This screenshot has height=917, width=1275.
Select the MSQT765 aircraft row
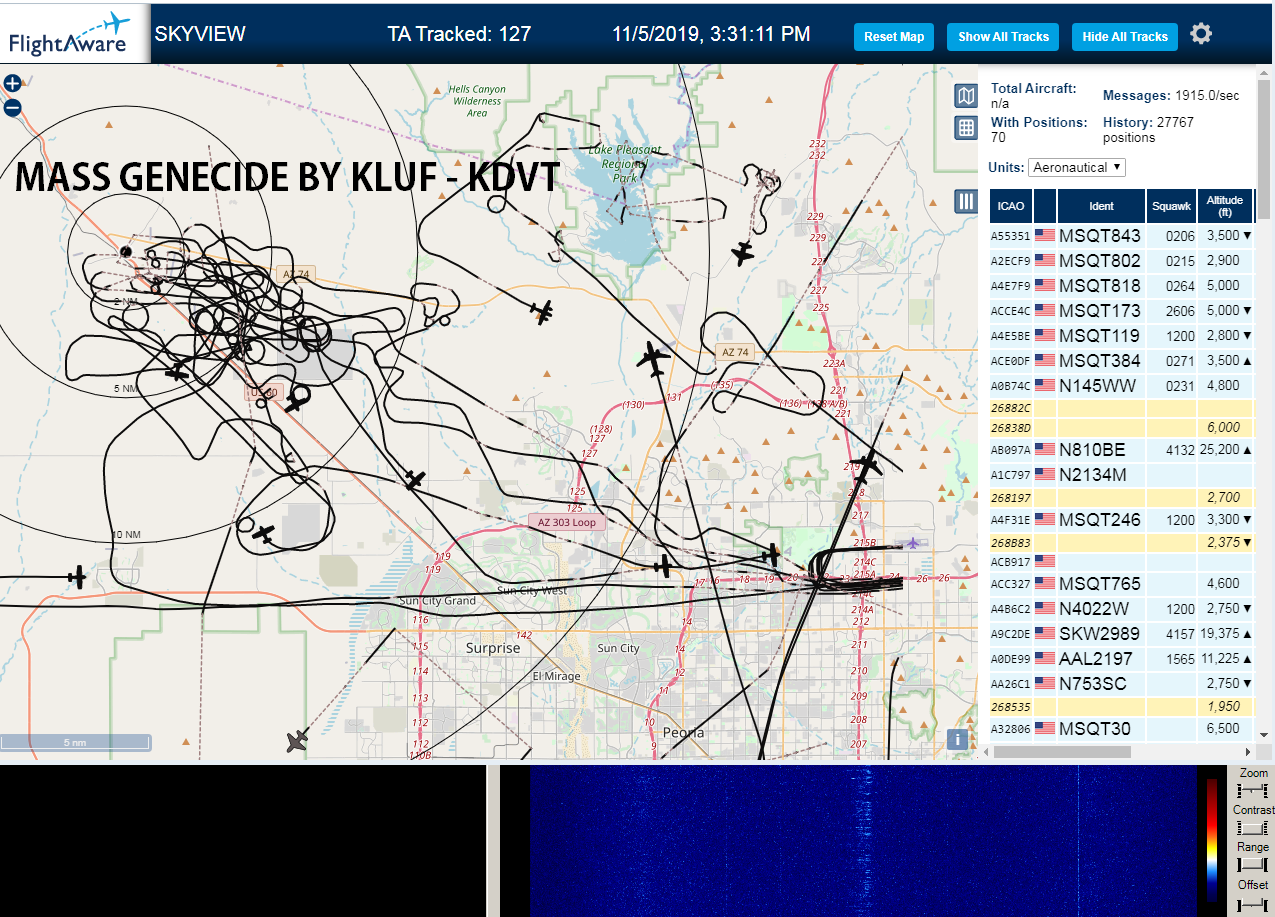point(1121,583)
